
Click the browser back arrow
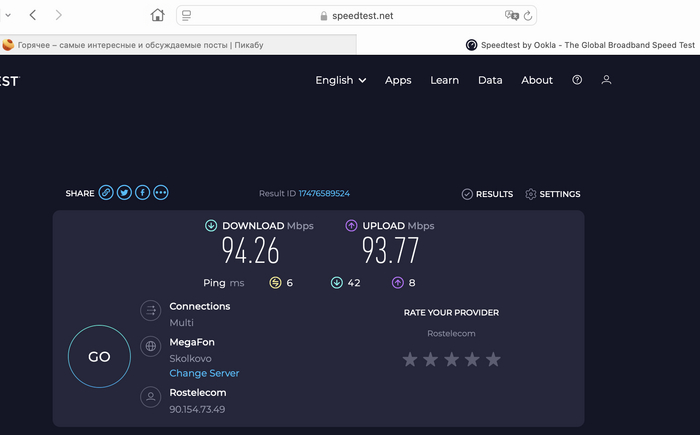click(33, 15)
